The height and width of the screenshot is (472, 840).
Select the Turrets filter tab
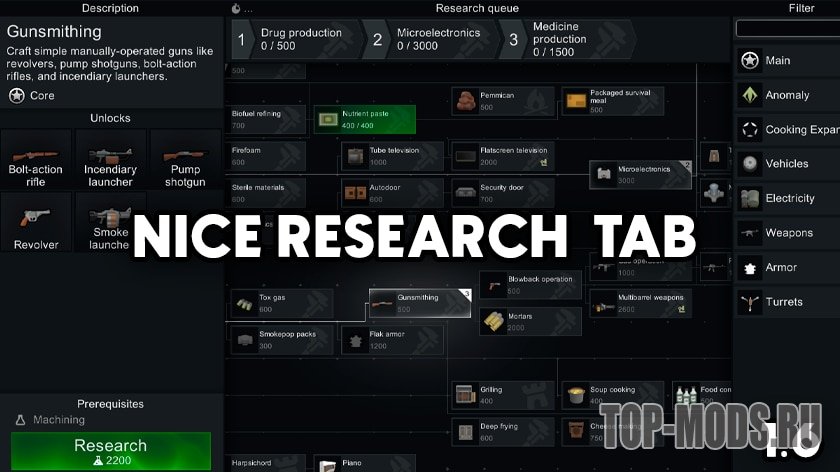click(x=788, y=302)
